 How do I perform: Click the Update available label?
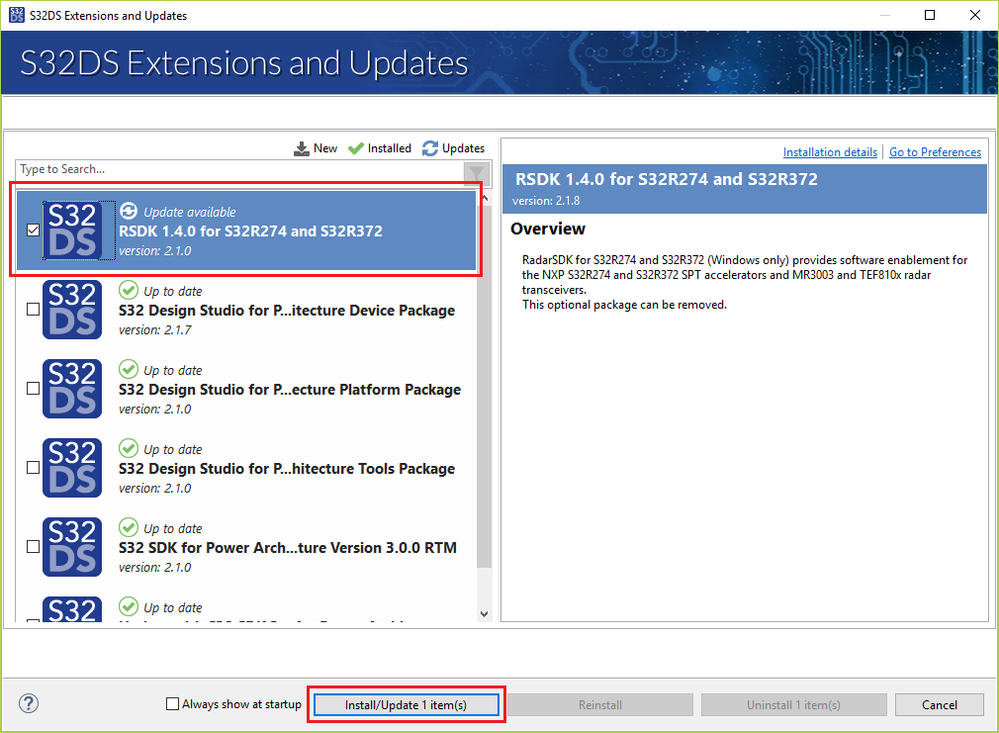click(x=189, y=212)
